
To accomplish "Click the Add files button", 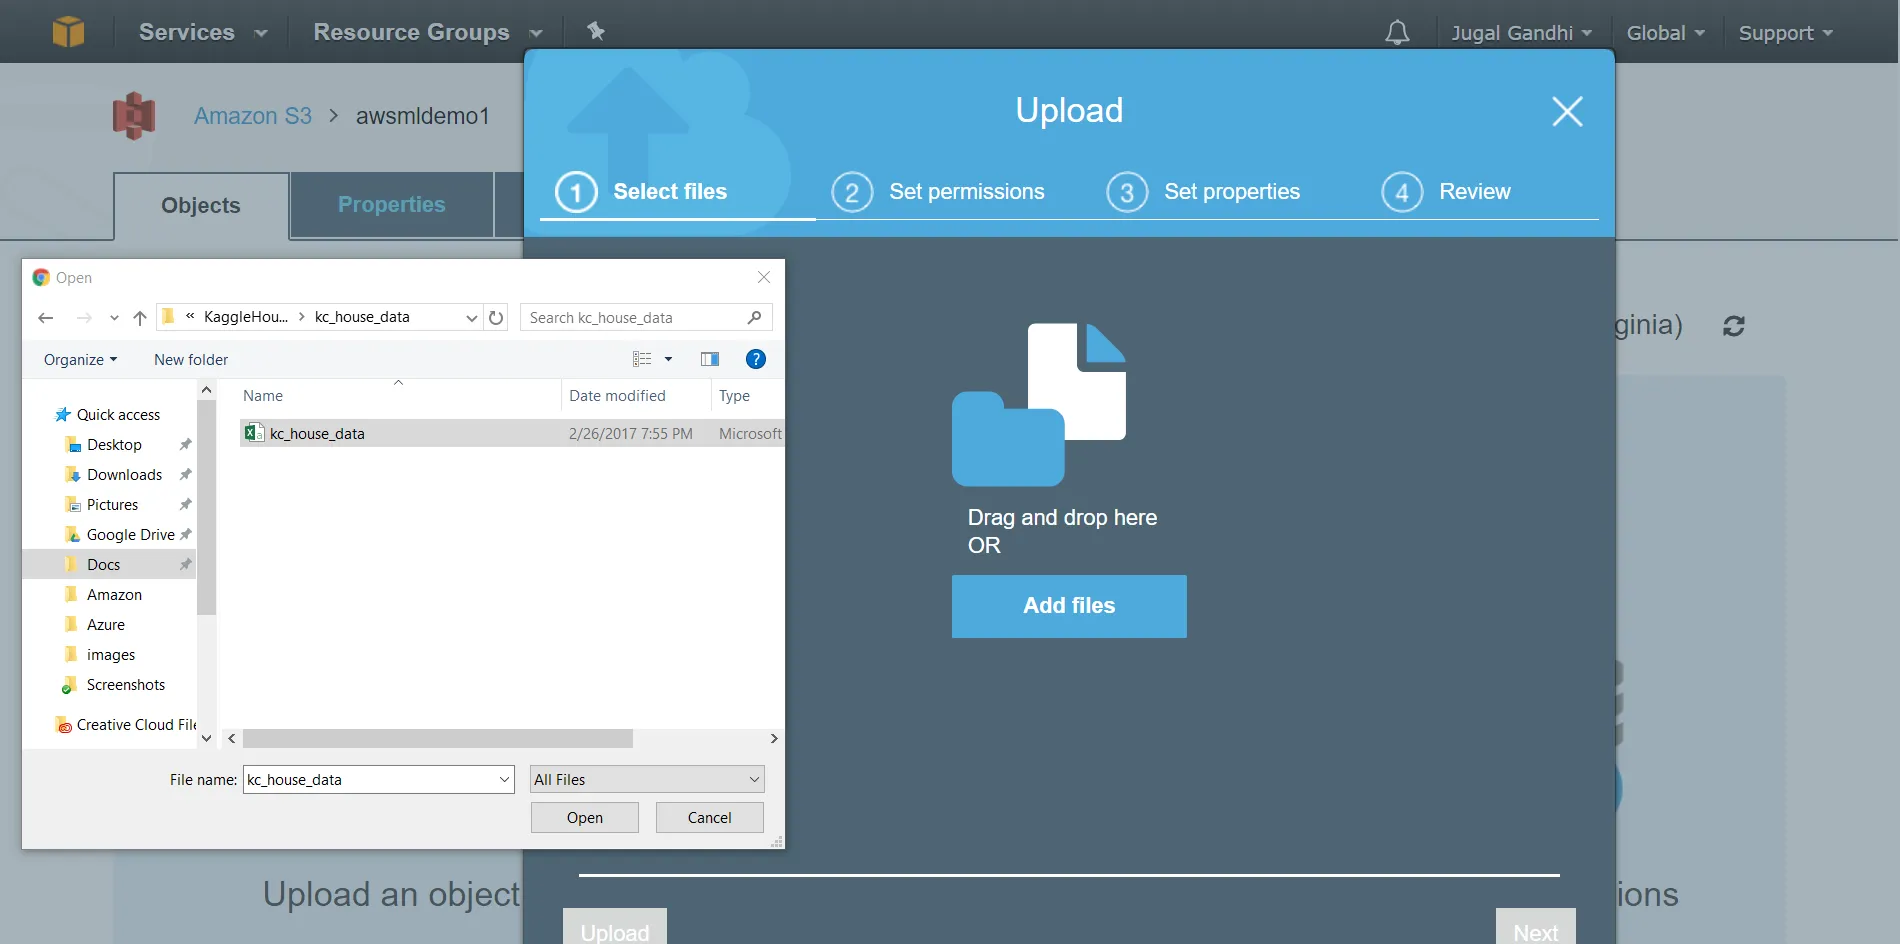I will [1069, 606].
